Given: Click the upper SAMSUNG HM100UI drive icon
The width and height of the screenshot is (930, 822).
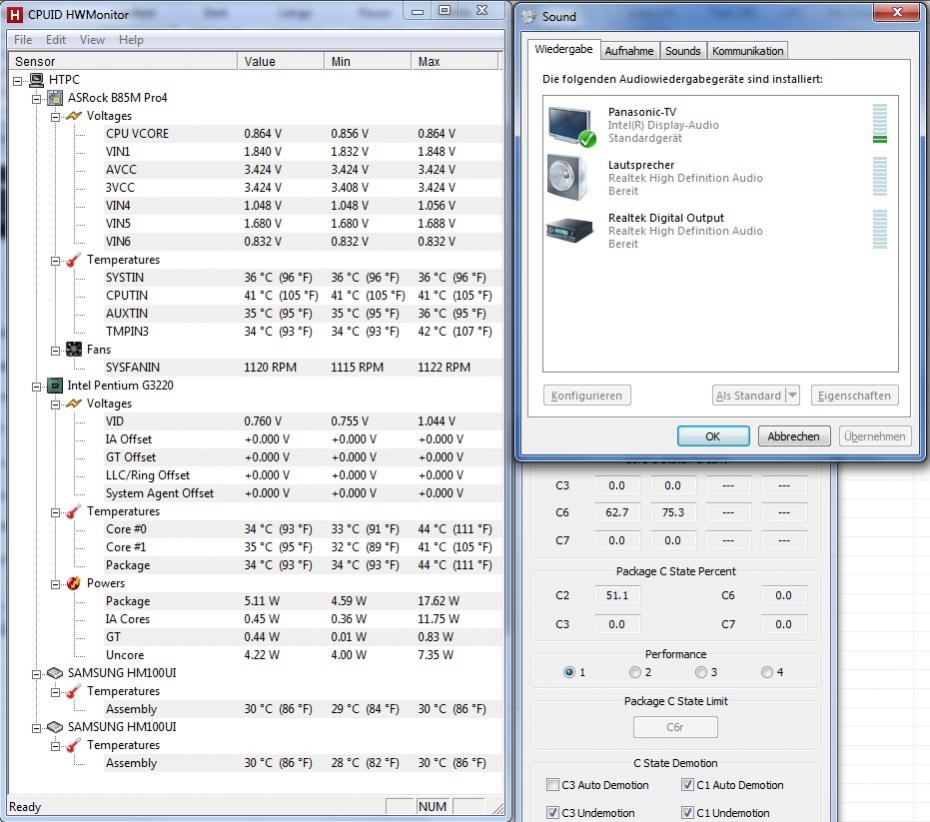Looking at the screenshot, I should click(x=55, y=673).
